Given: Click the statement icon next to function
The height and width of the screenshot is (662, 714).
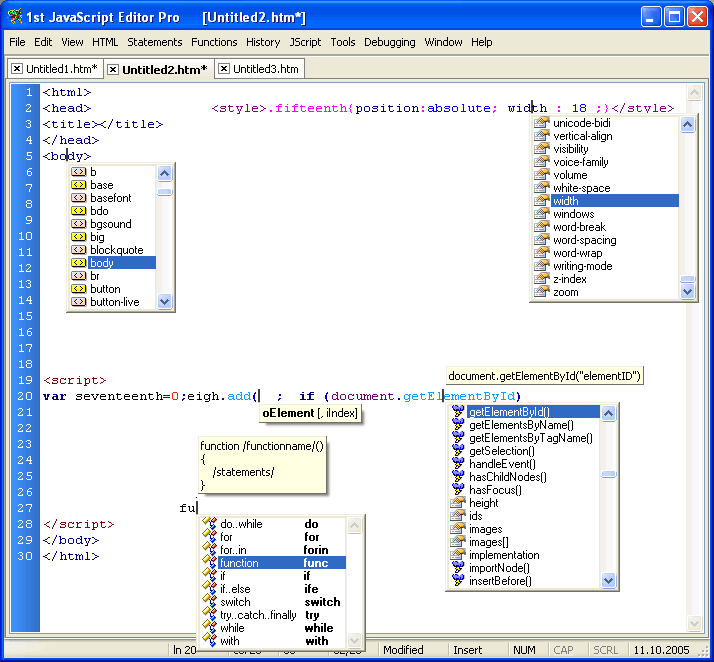Looking at the screenshot, I should click(209, 562).
